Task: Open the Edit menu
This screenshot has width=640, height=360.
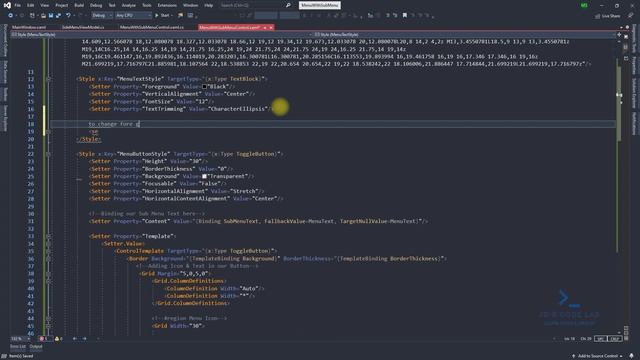Action: click(31, 5)
